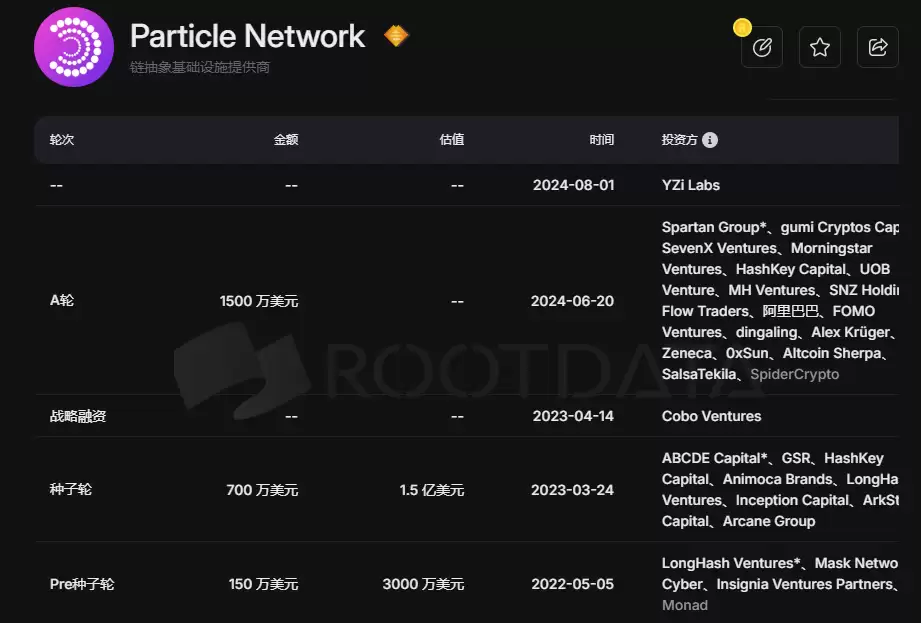Toggle the favorite star for Particle Network
This screenshot has height=623, width=921.
pos(819,47)
